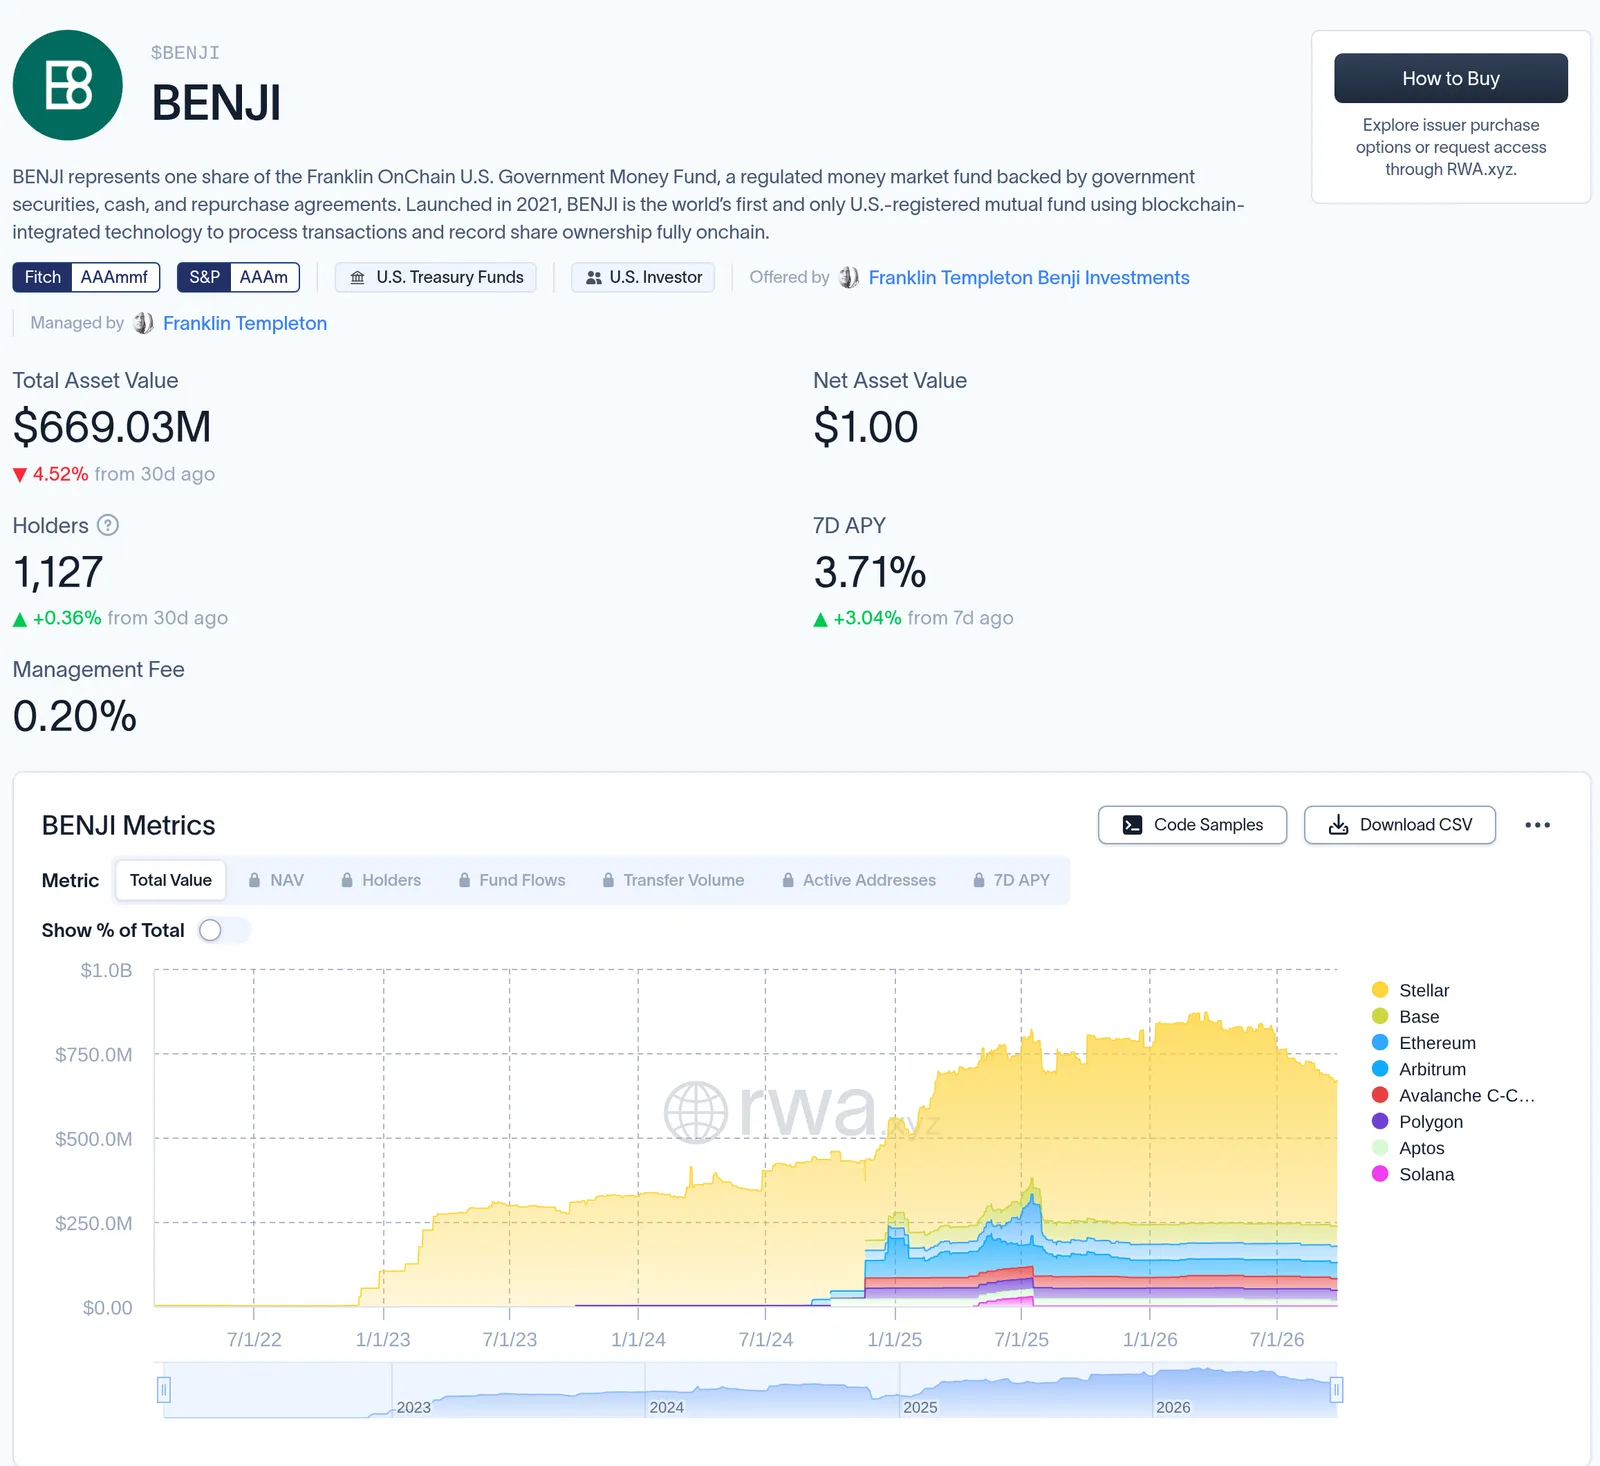The image size is (1600, 1466).
Task: Click the Fitch AAAmmf rating badge
Action: coord(86,277)
